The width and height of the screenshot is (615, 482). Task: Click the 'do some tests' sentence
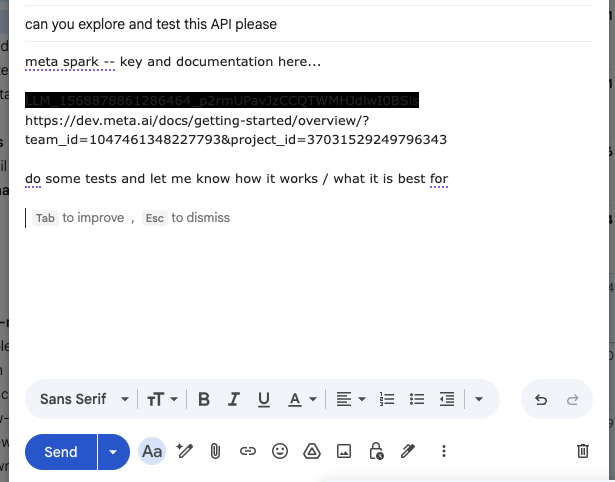[x=237, y=178]
